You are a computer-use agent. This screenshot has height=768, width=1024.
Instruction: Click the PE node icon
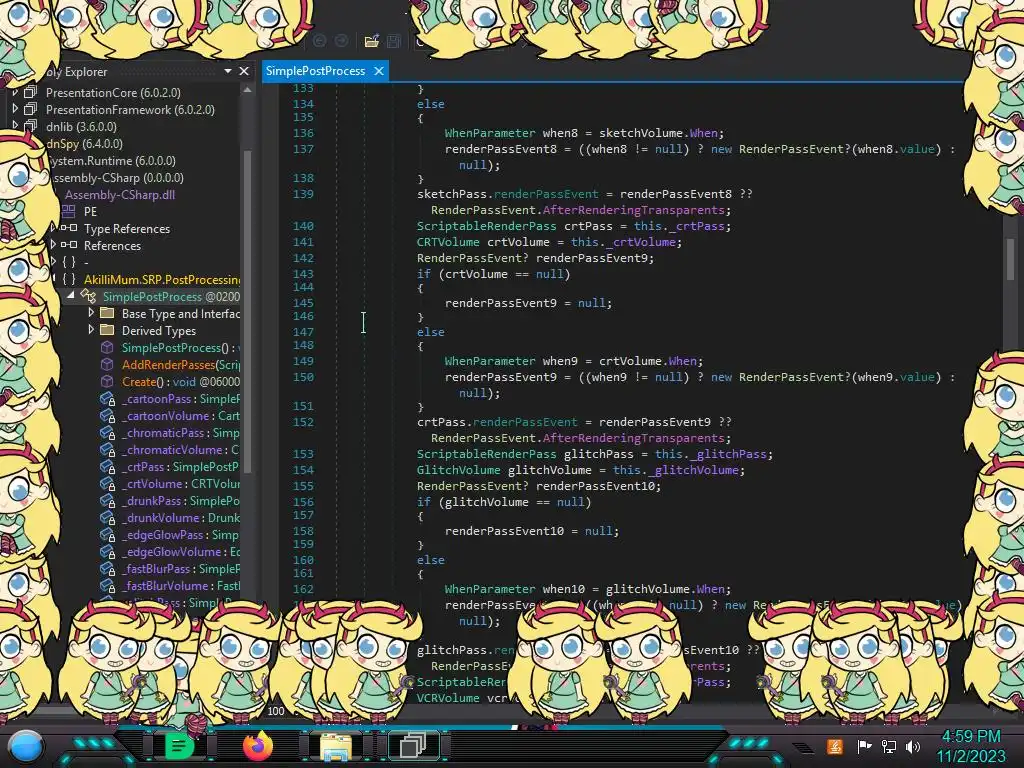coord(69,211)
